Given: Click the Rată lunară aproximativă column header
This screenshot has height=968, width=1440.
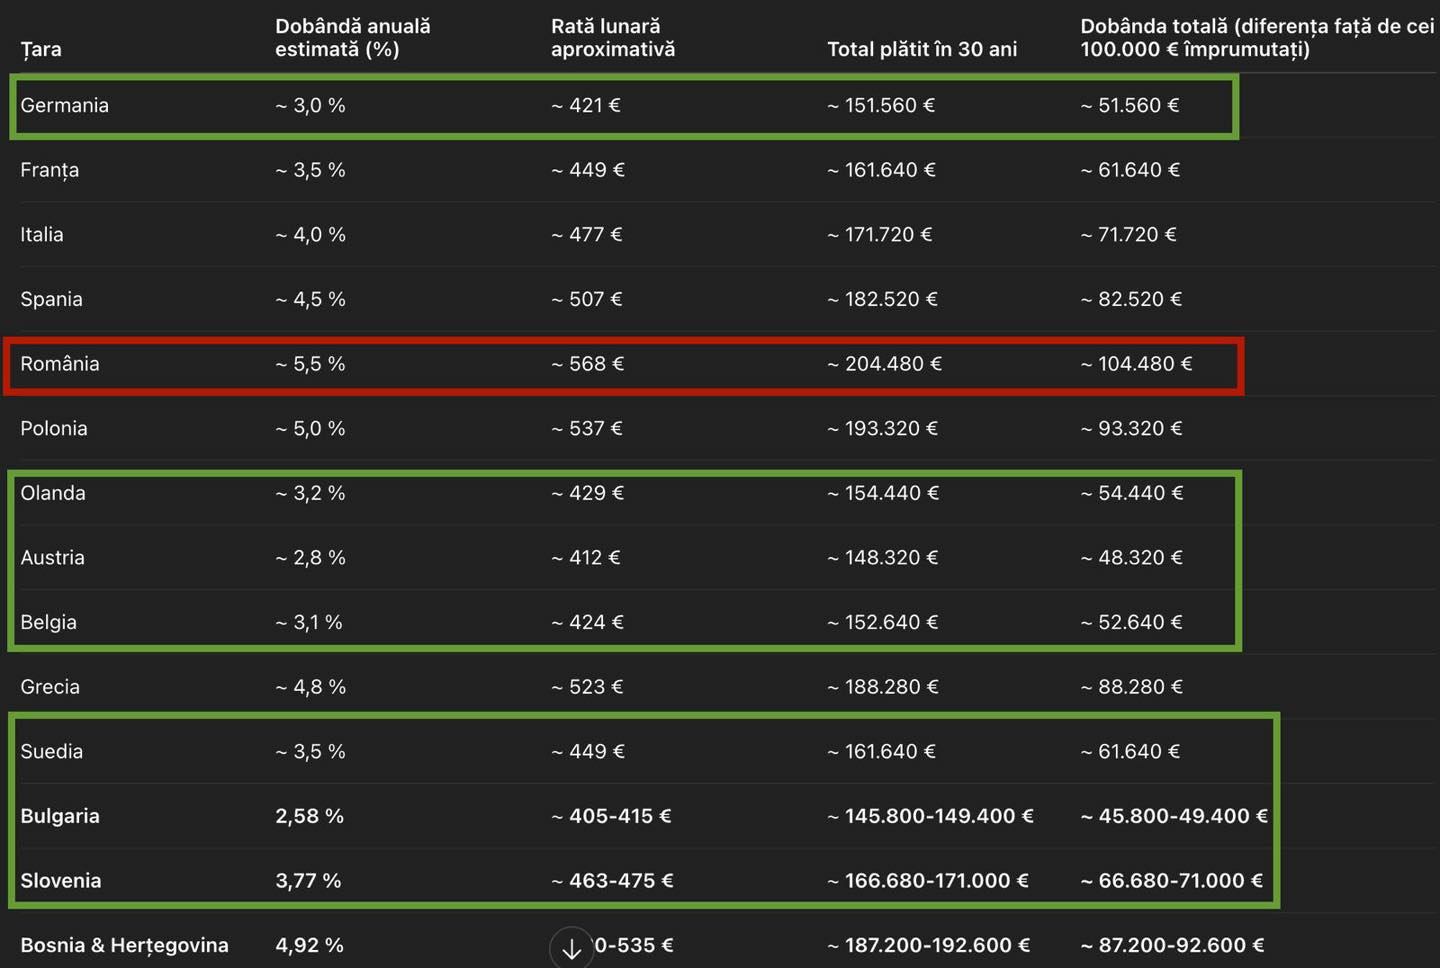Looking at the screenshot, I should [x=612, y=38].
